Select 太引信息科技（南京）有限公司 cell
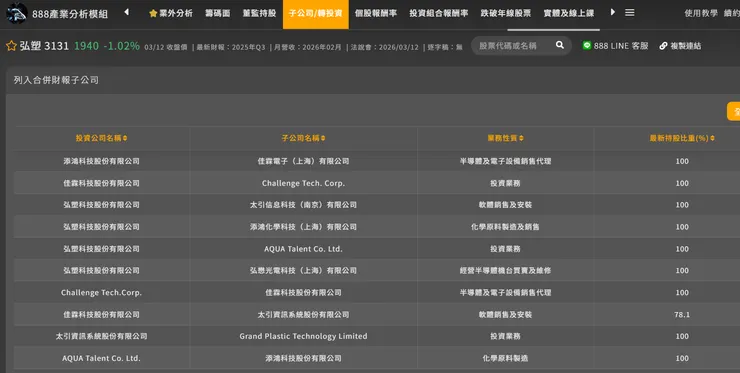 click(x=303, y=205)
